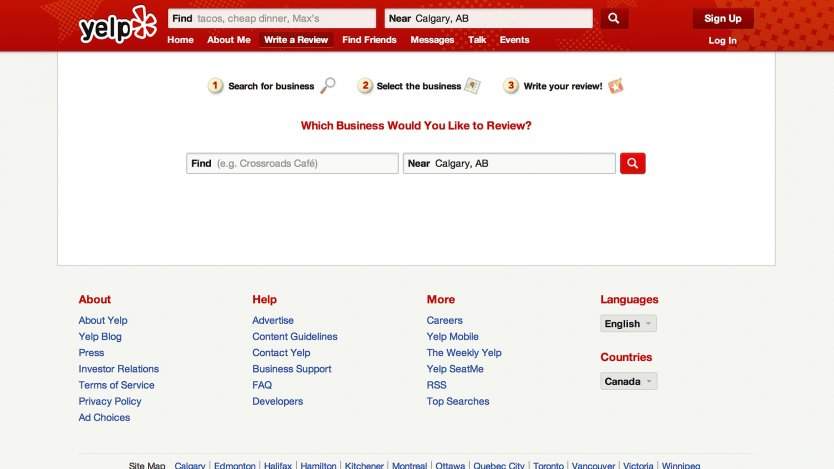Go to Find Friends in navigation
The width and height of the screenshot is (834, 469).
point(369,40)
